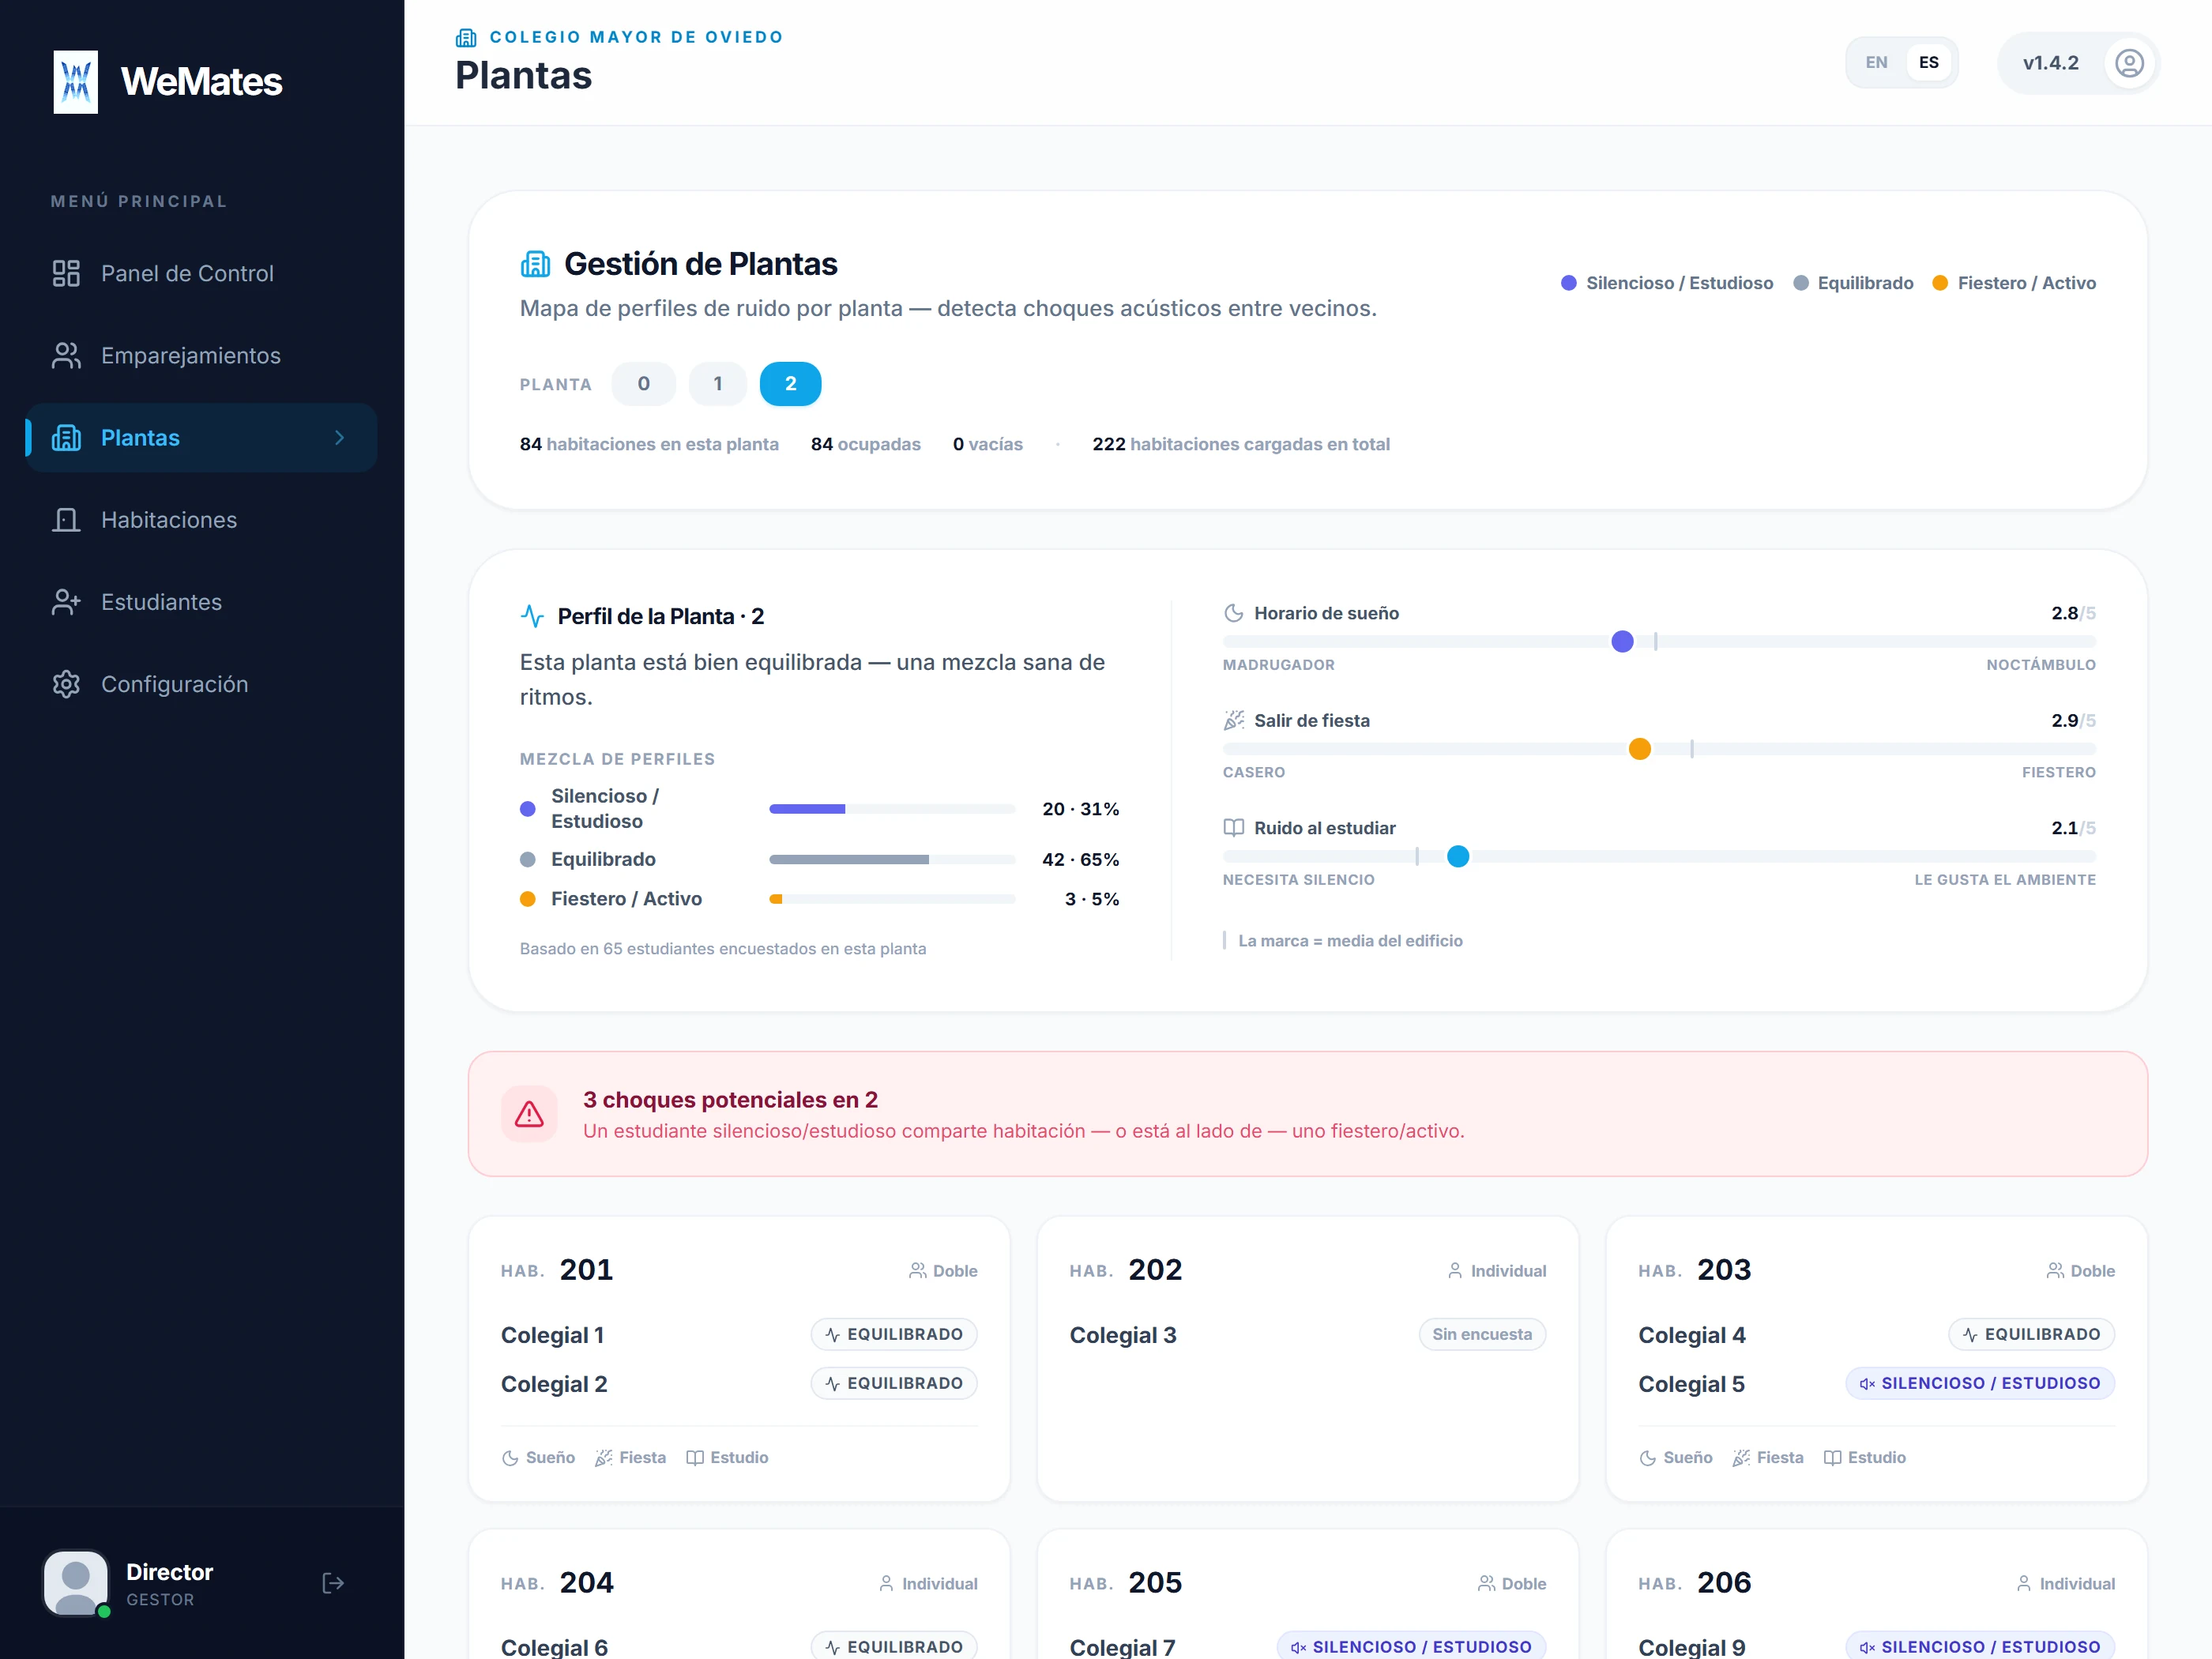Click book icon of Ruido al estudiar
The height and width of the screenshot is (1659, 2212).
pyautogui.click(x=1234, y=828)
